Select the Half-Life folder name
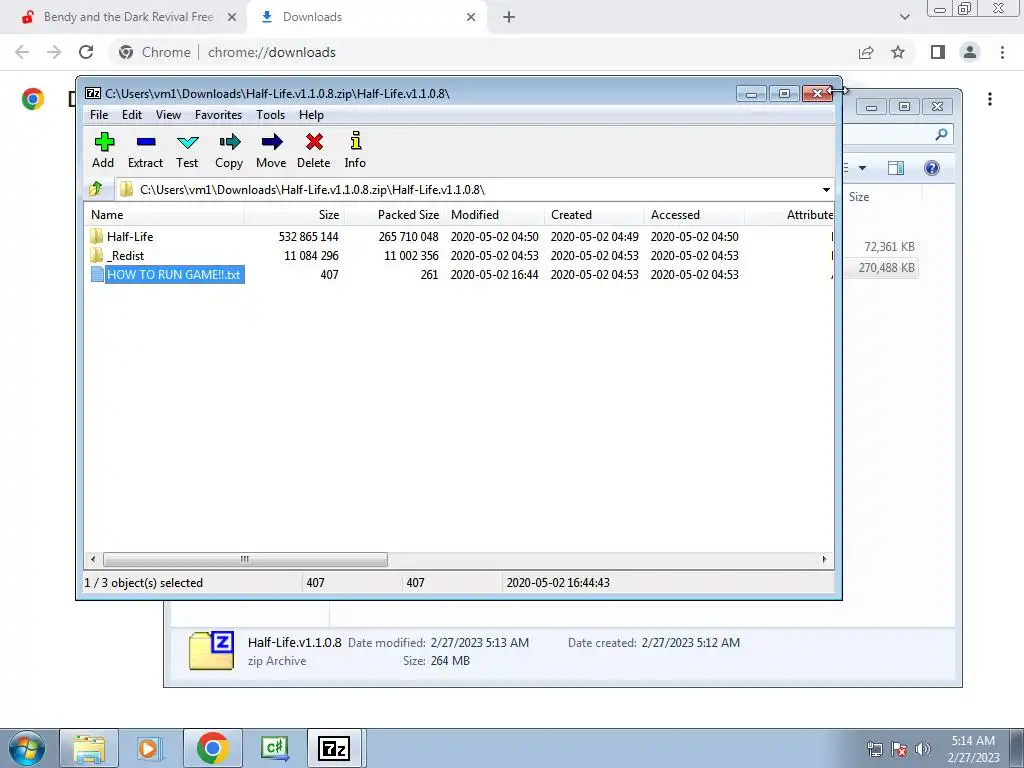This screenshot has height=768, width=1024. 130,236
